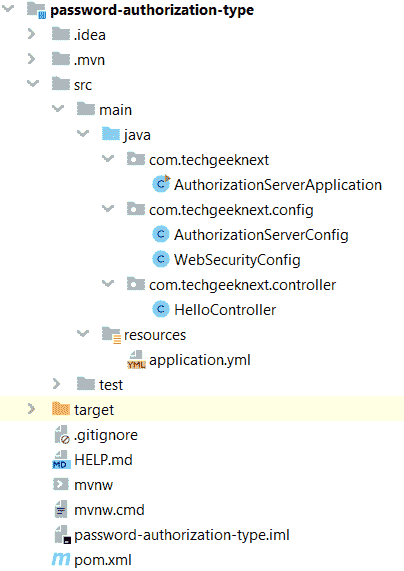
Task: Collapse the src folder
Action: tap(33, 84)
